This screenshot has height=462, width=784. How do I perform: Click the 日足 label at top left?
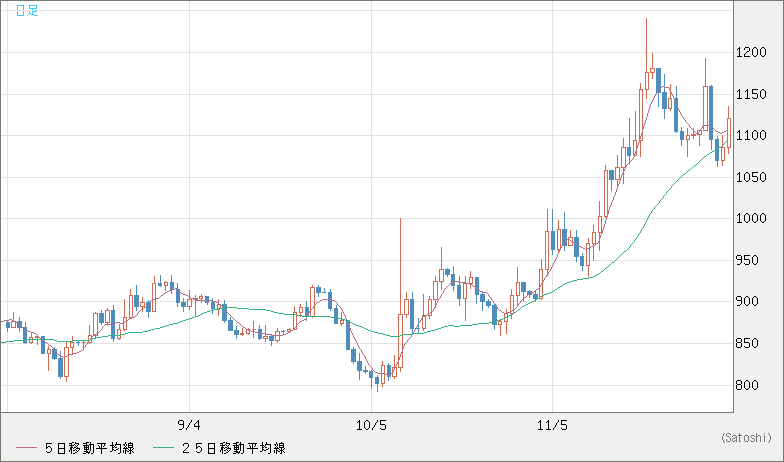tap(27, 10)
